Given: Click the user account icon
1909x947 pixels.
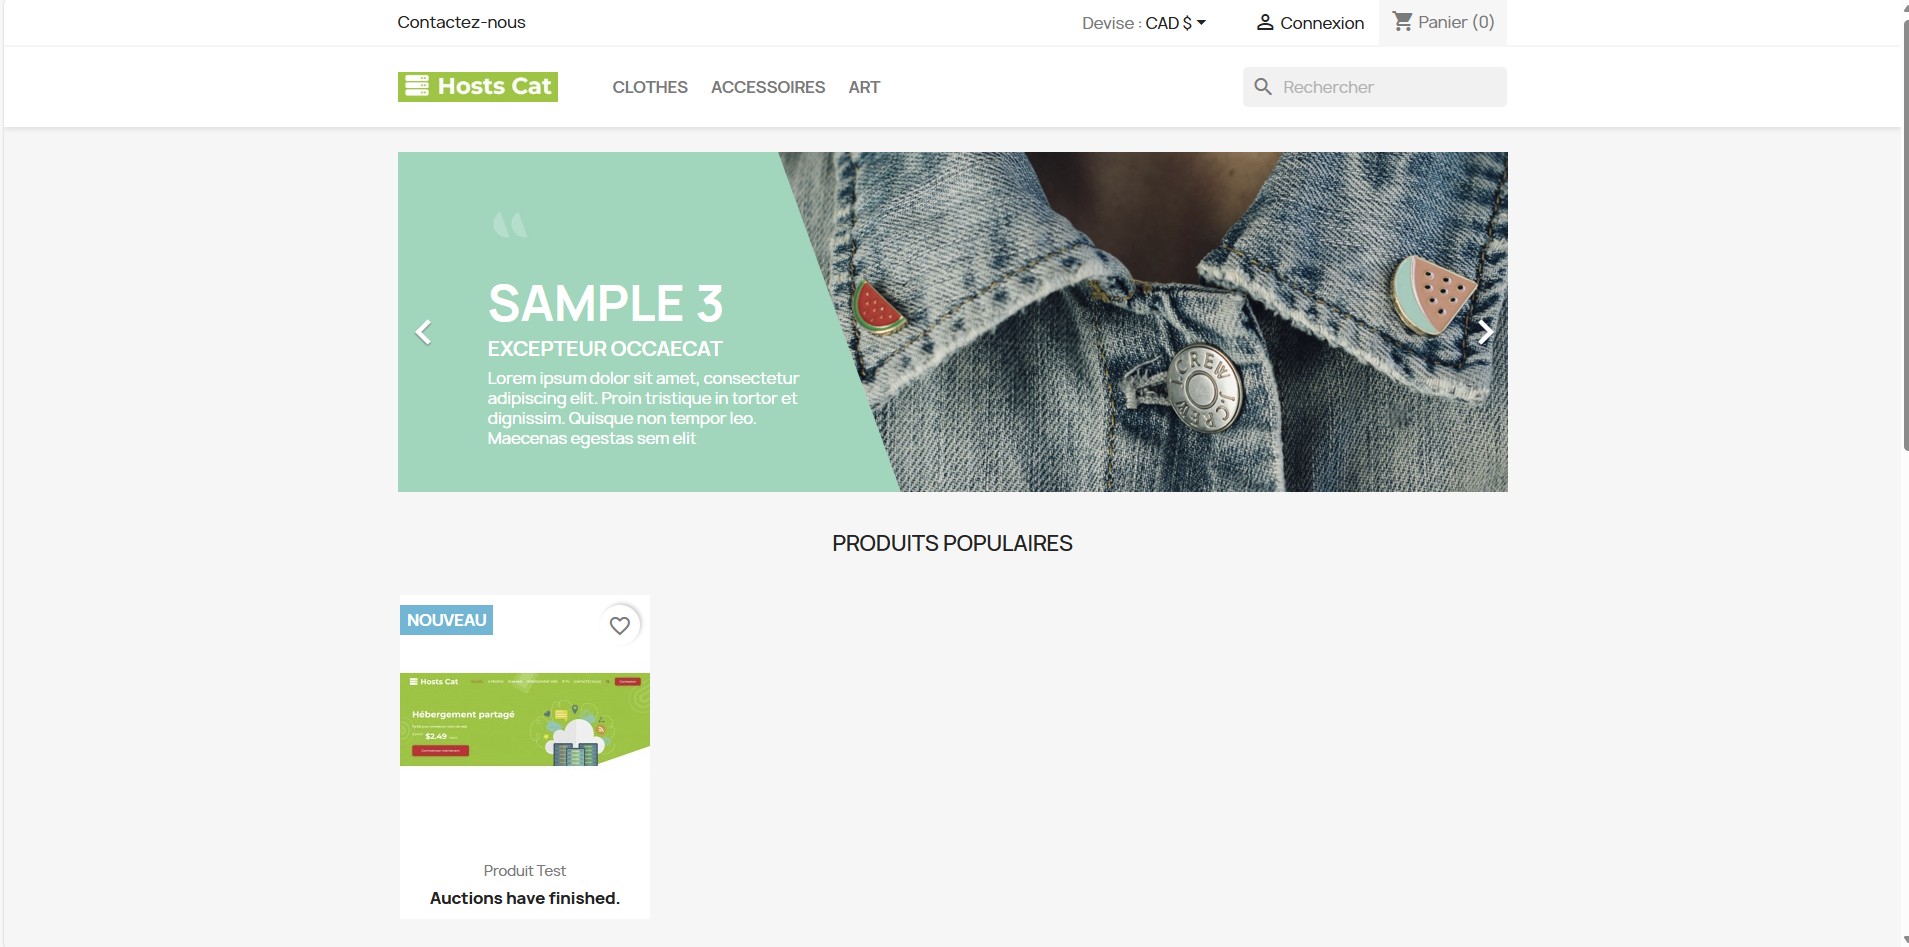Looking at the screenshot, I should click(1265, 22).
